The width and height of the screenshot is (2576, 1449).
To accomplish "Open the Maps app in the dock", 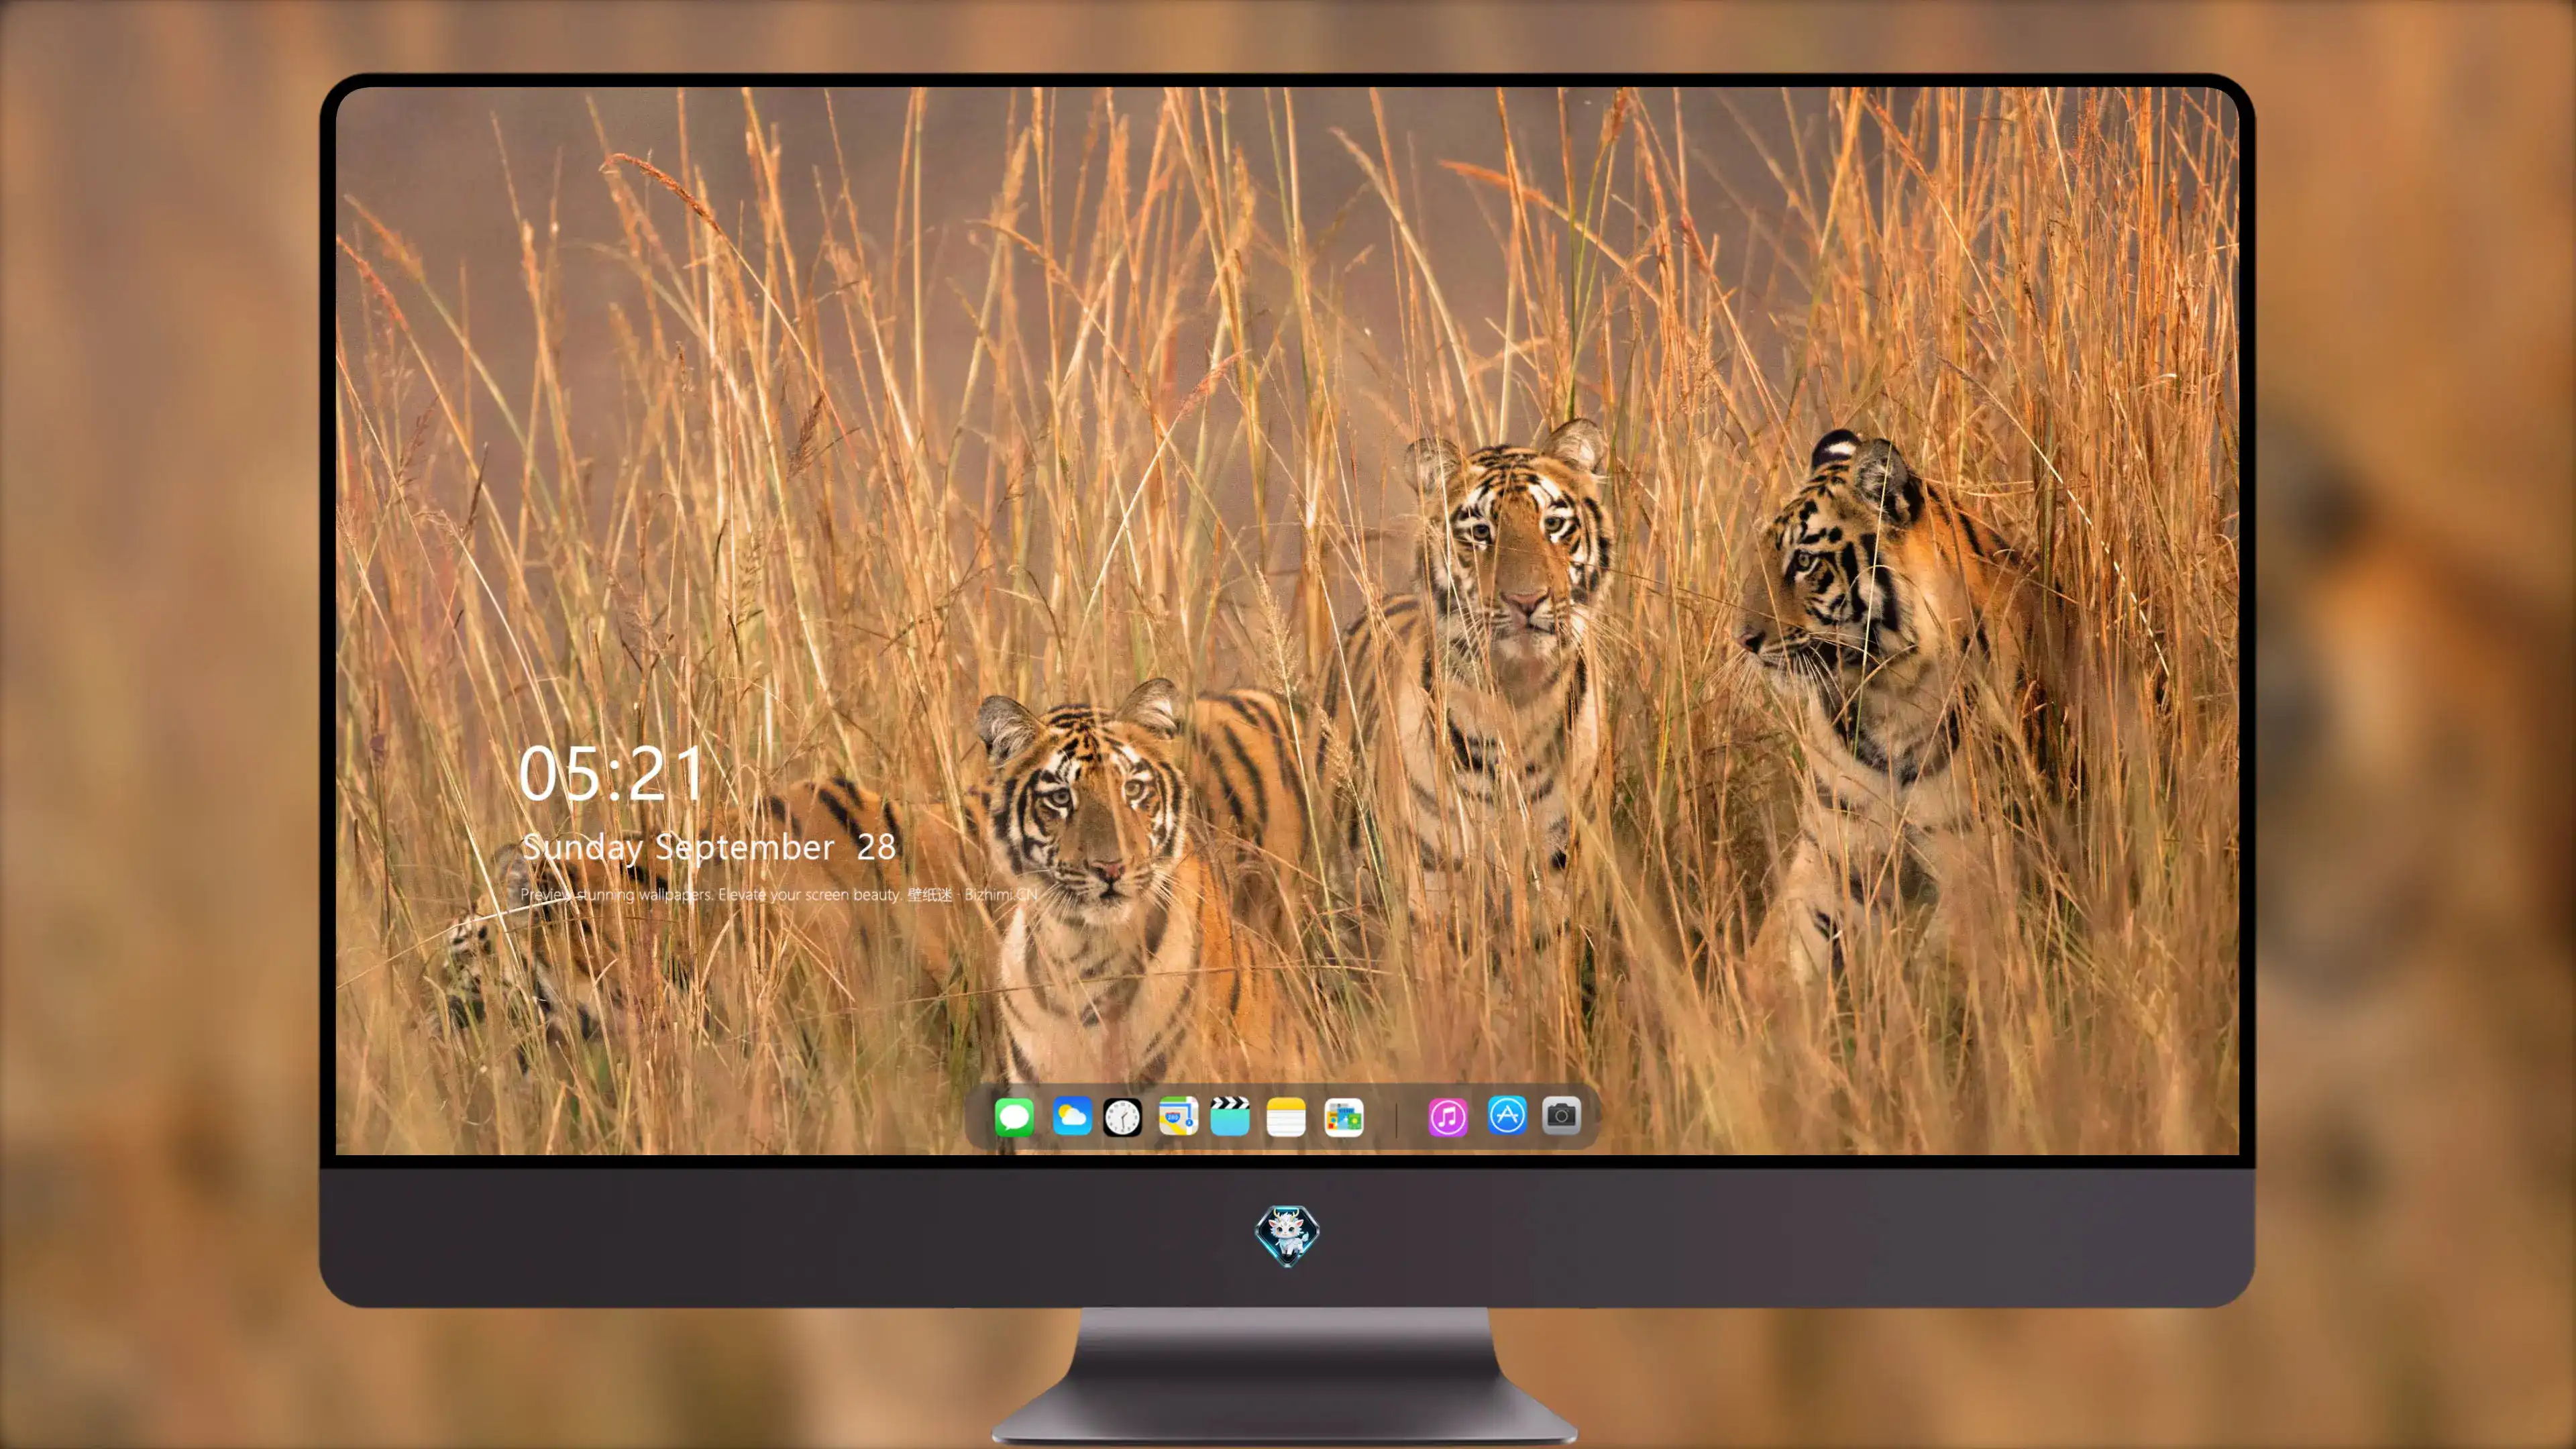I will point(1178,1116).
